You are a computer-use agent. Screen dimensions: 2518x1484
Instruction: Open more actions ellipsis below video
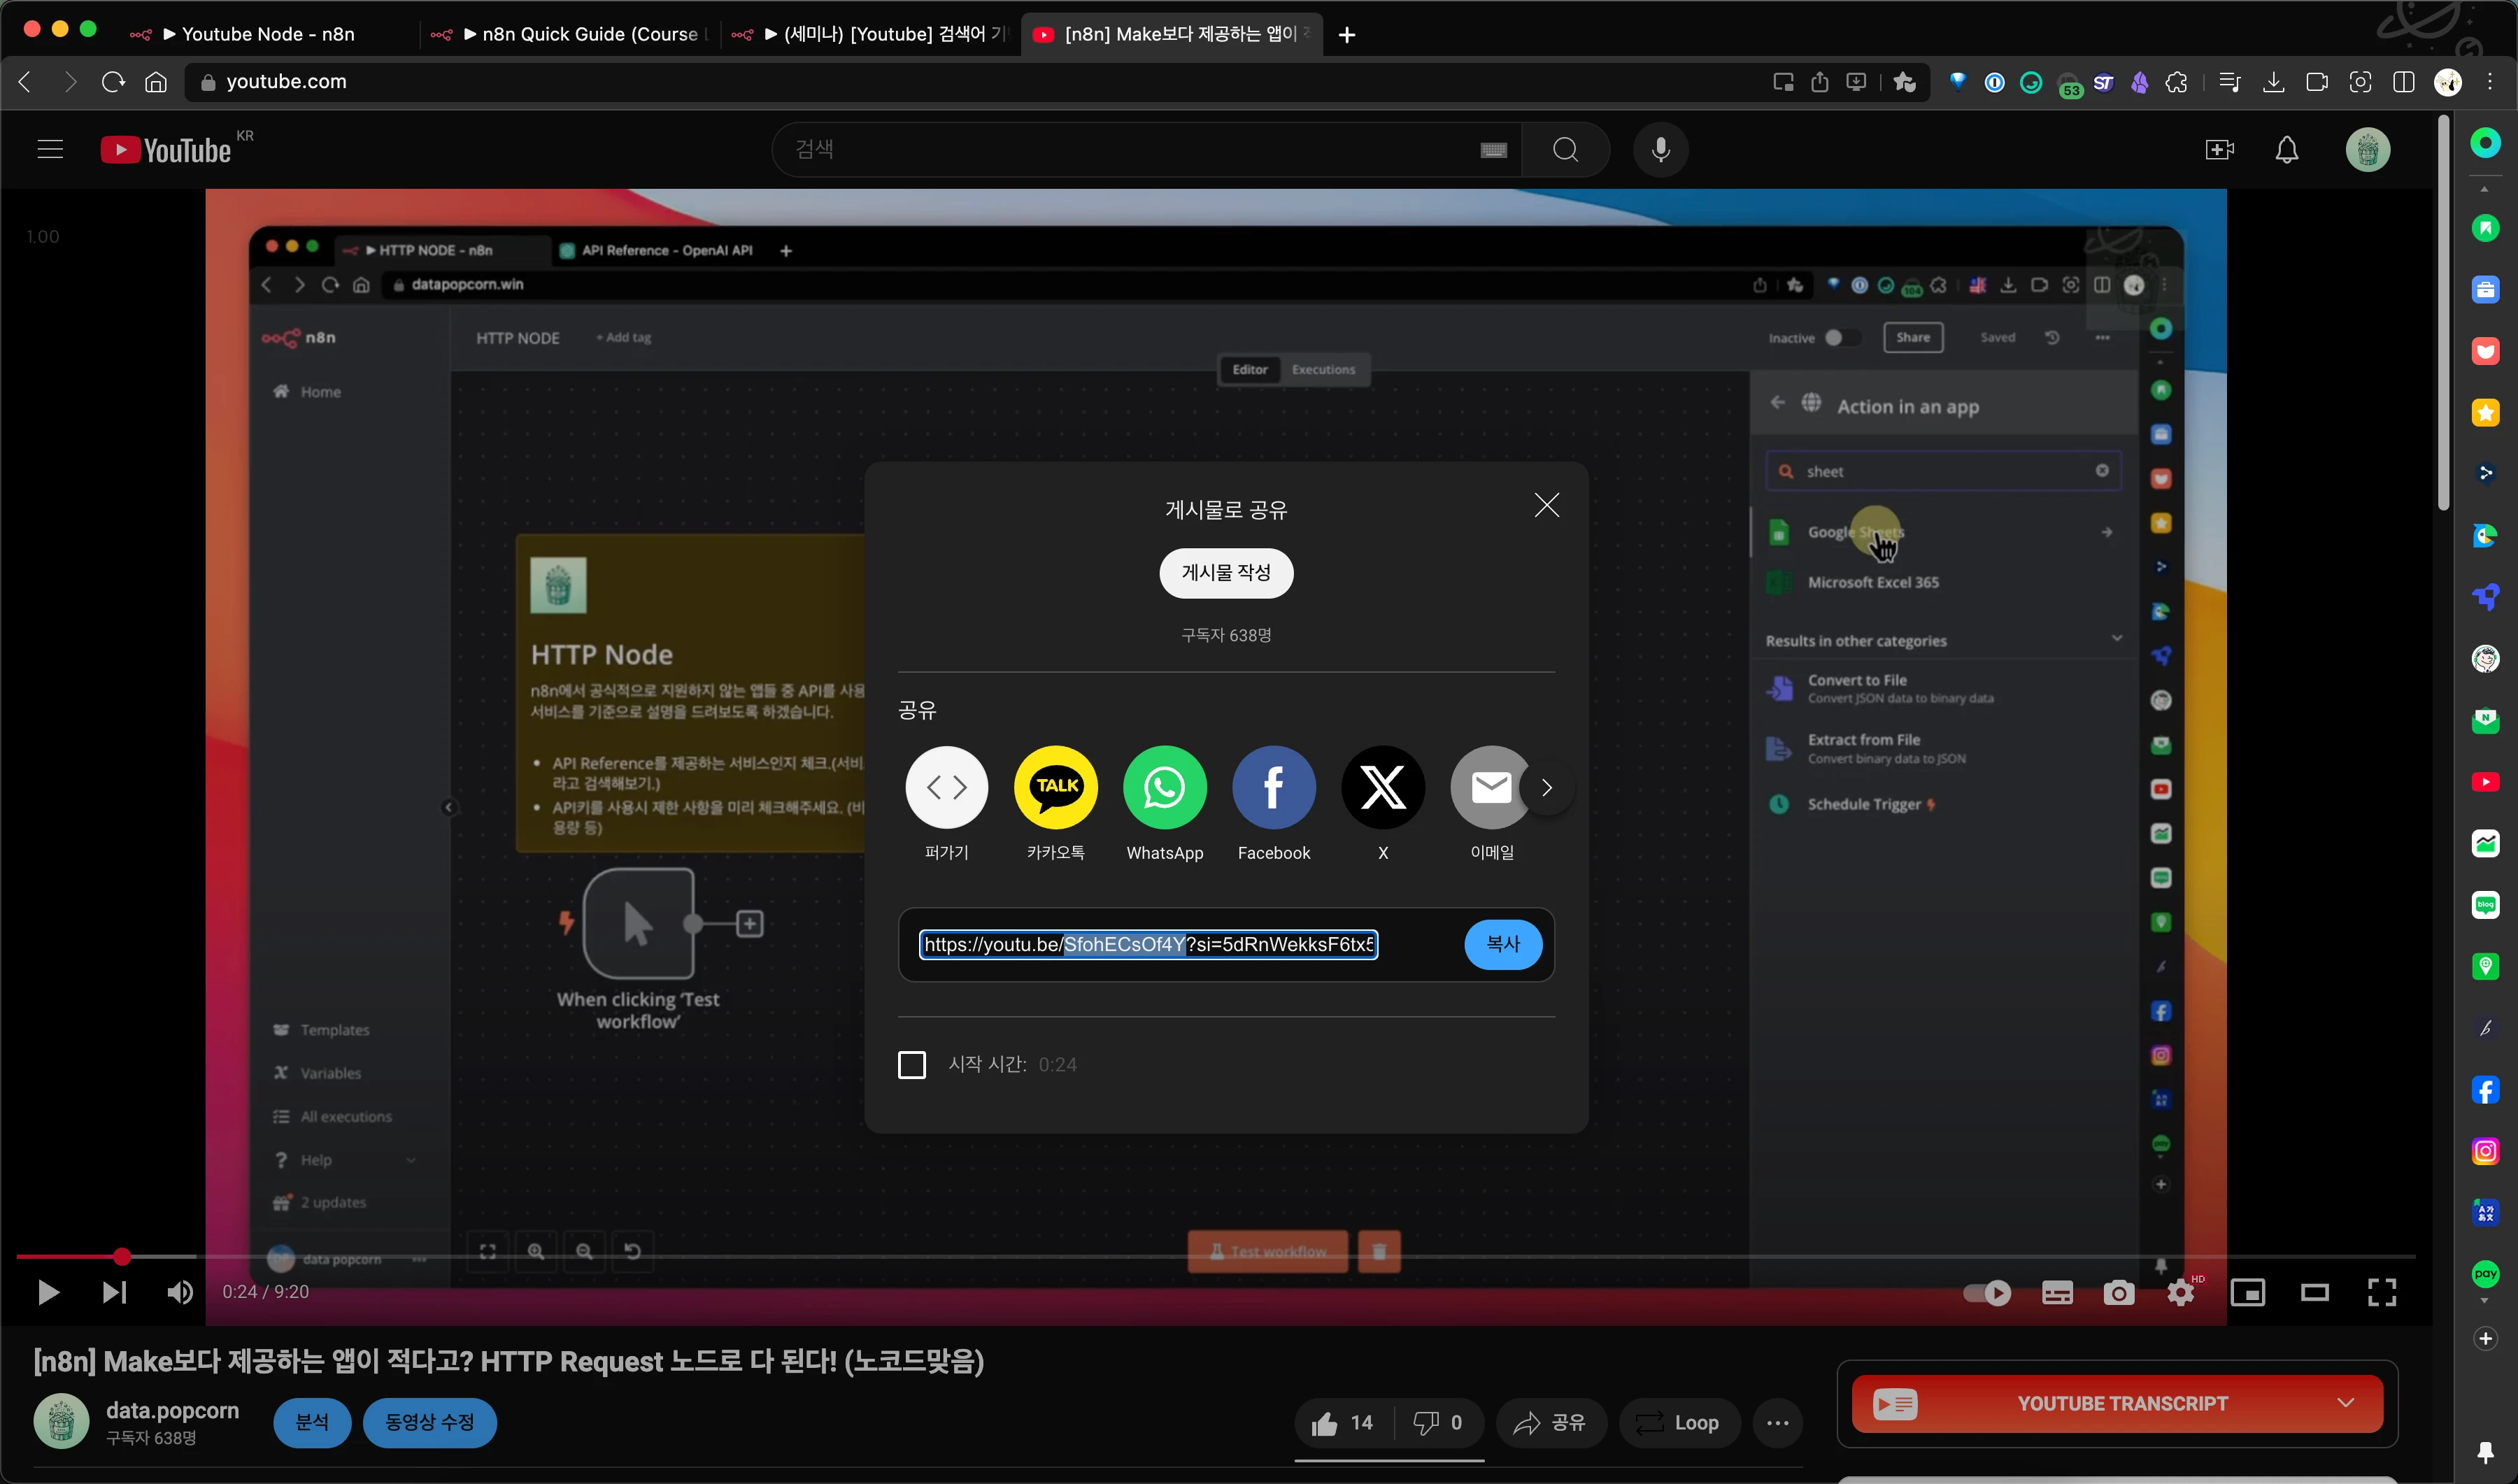[1777, 1423]
